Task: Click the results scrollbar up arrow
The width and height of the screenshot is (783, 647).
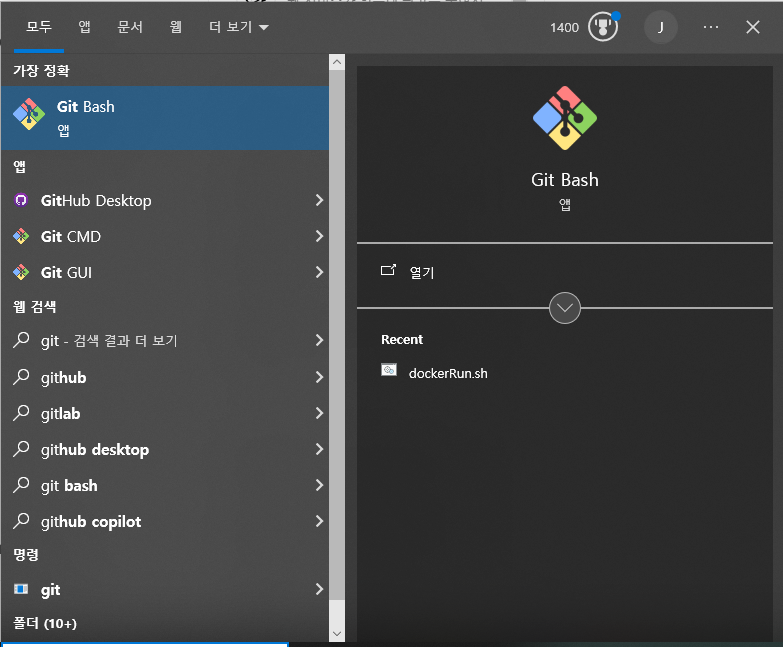Action: click(337, 62)
